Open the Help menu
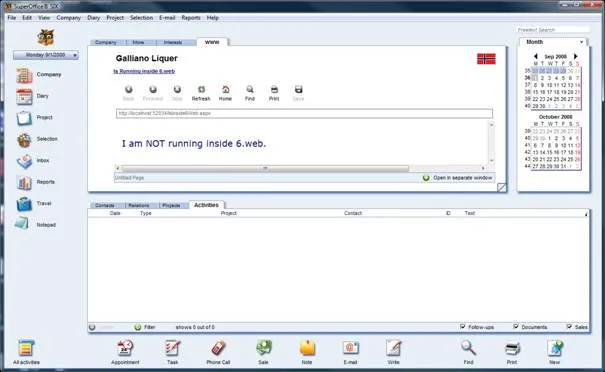The height and width of the screenshot is (372, 605). click(212, 18)
